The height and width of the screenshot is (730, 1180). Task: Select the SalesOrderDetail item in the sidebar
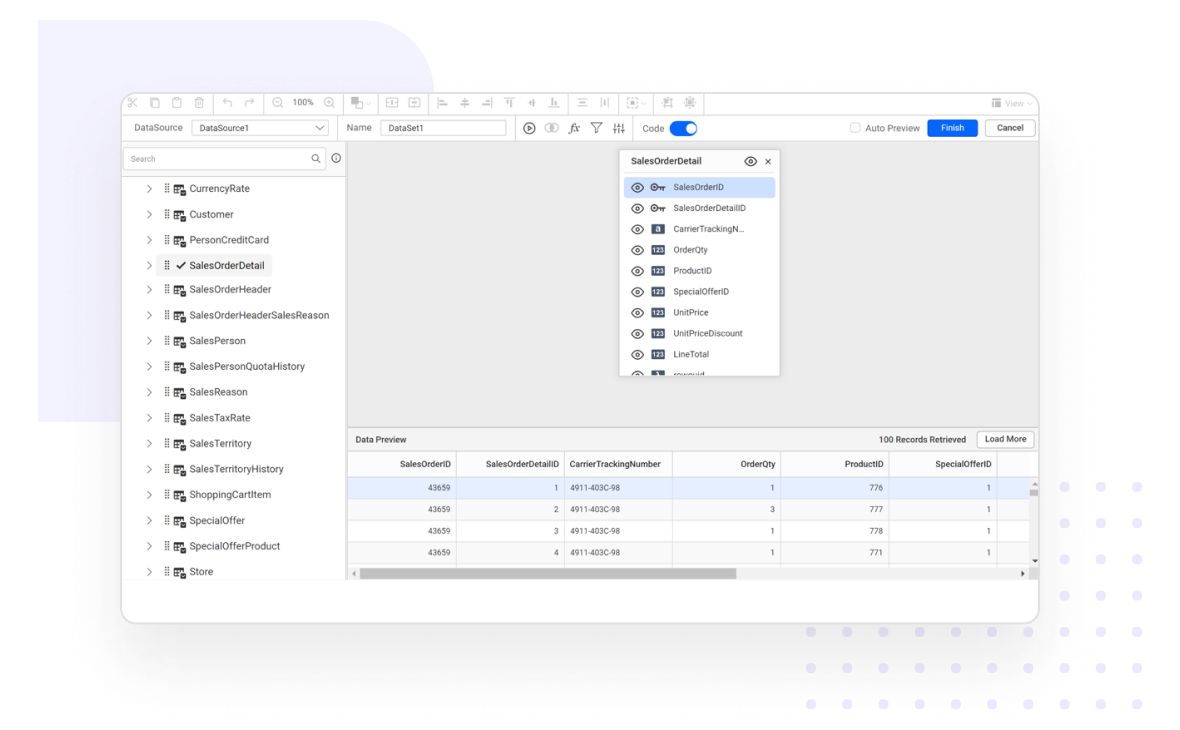coord(225,264)
